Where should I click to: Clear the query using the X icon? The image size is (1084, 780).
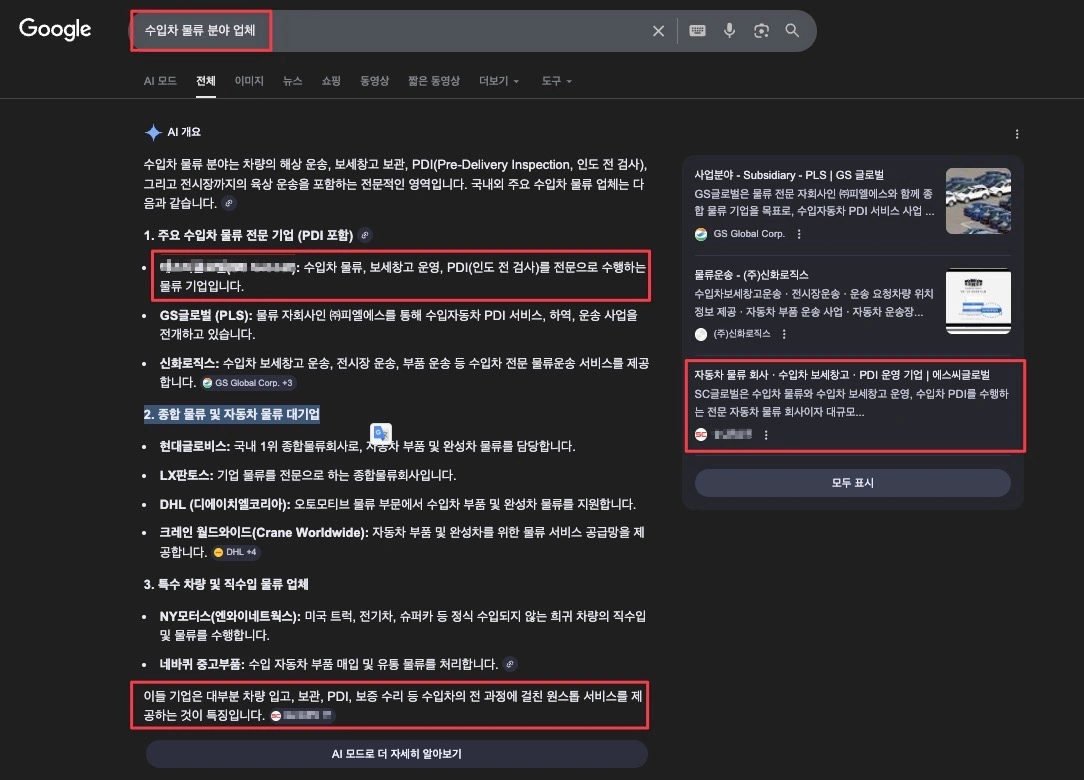[x=658, y=31]
